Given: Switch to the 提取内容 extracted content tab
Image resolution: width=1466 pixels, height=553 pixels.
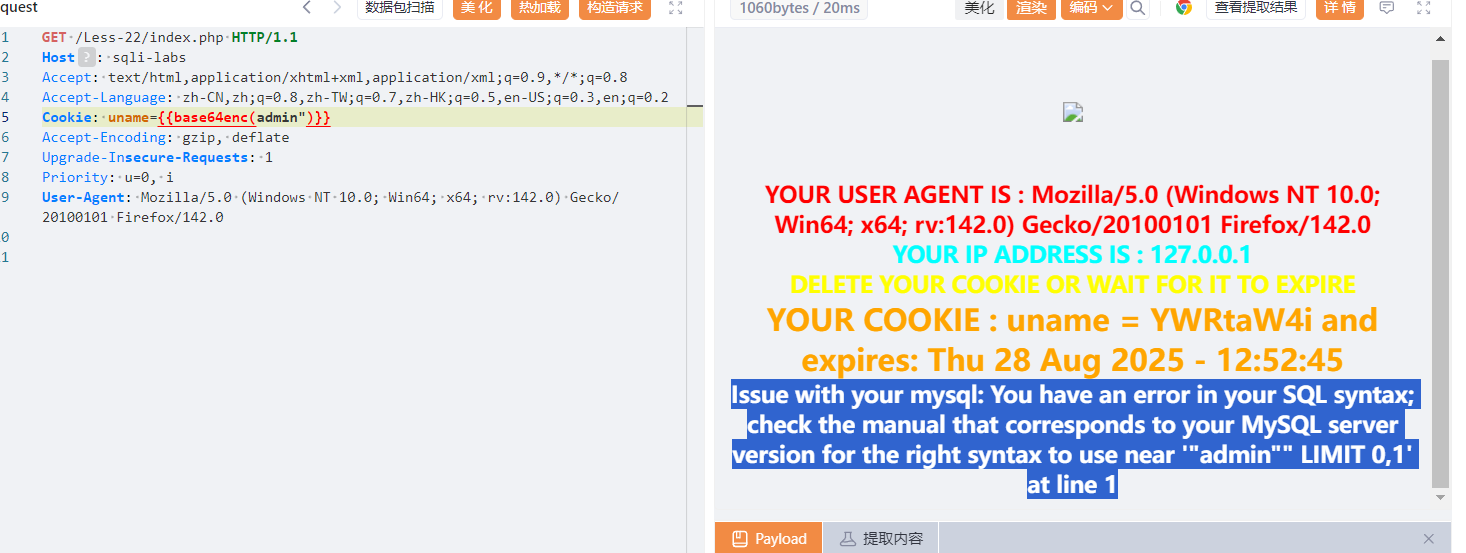Looking at the screenshot, I should coord(880,538).
